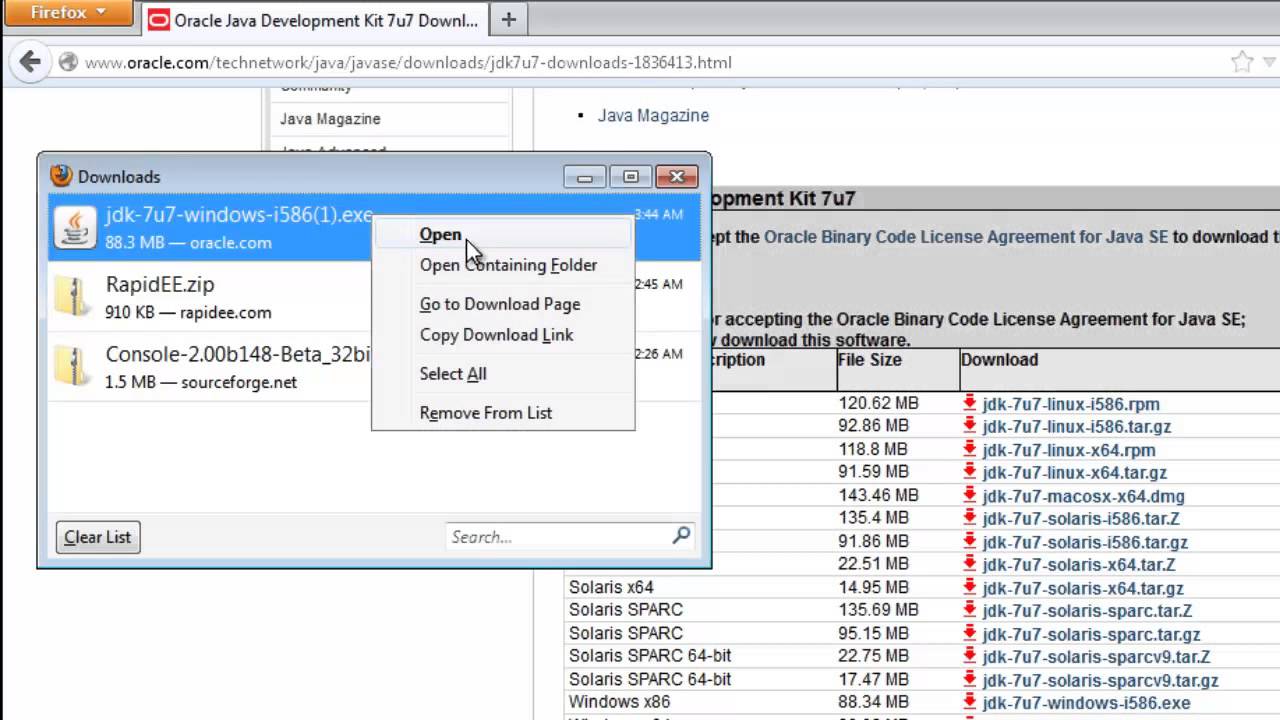This screenshot has height=720, width=1280.
Task: Minimize the Downloads window
Action: click(585, 177)
